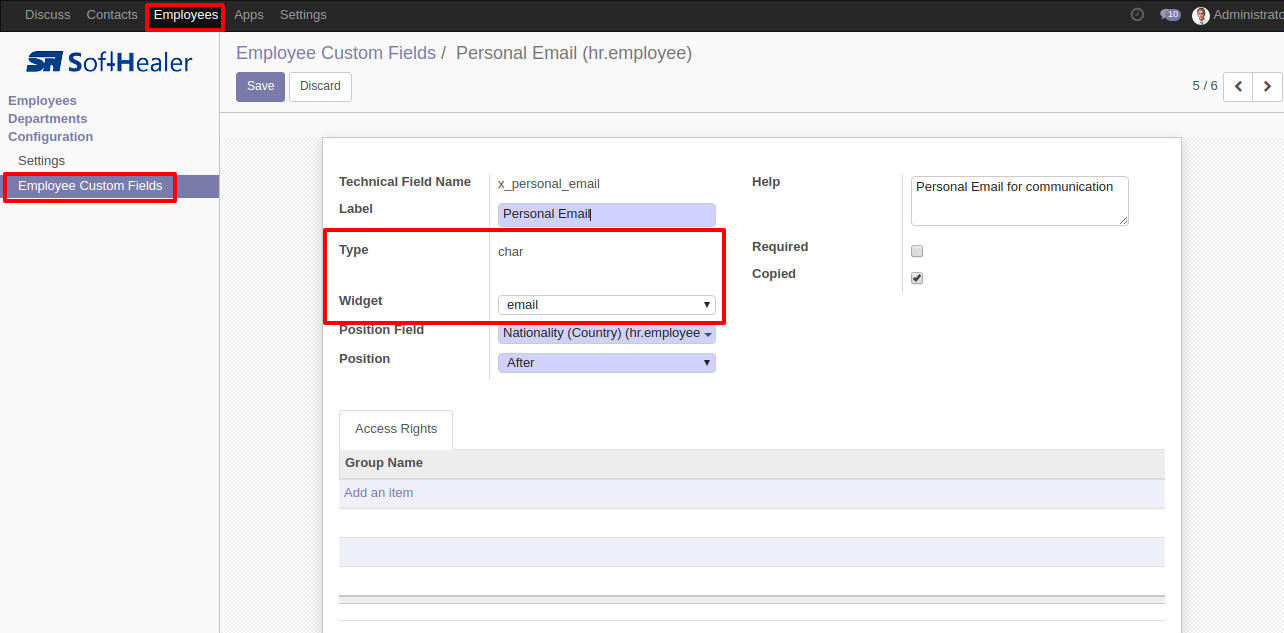1284x633 pixels.
Task: Open the Apps menu
Action: coord(249,15)
